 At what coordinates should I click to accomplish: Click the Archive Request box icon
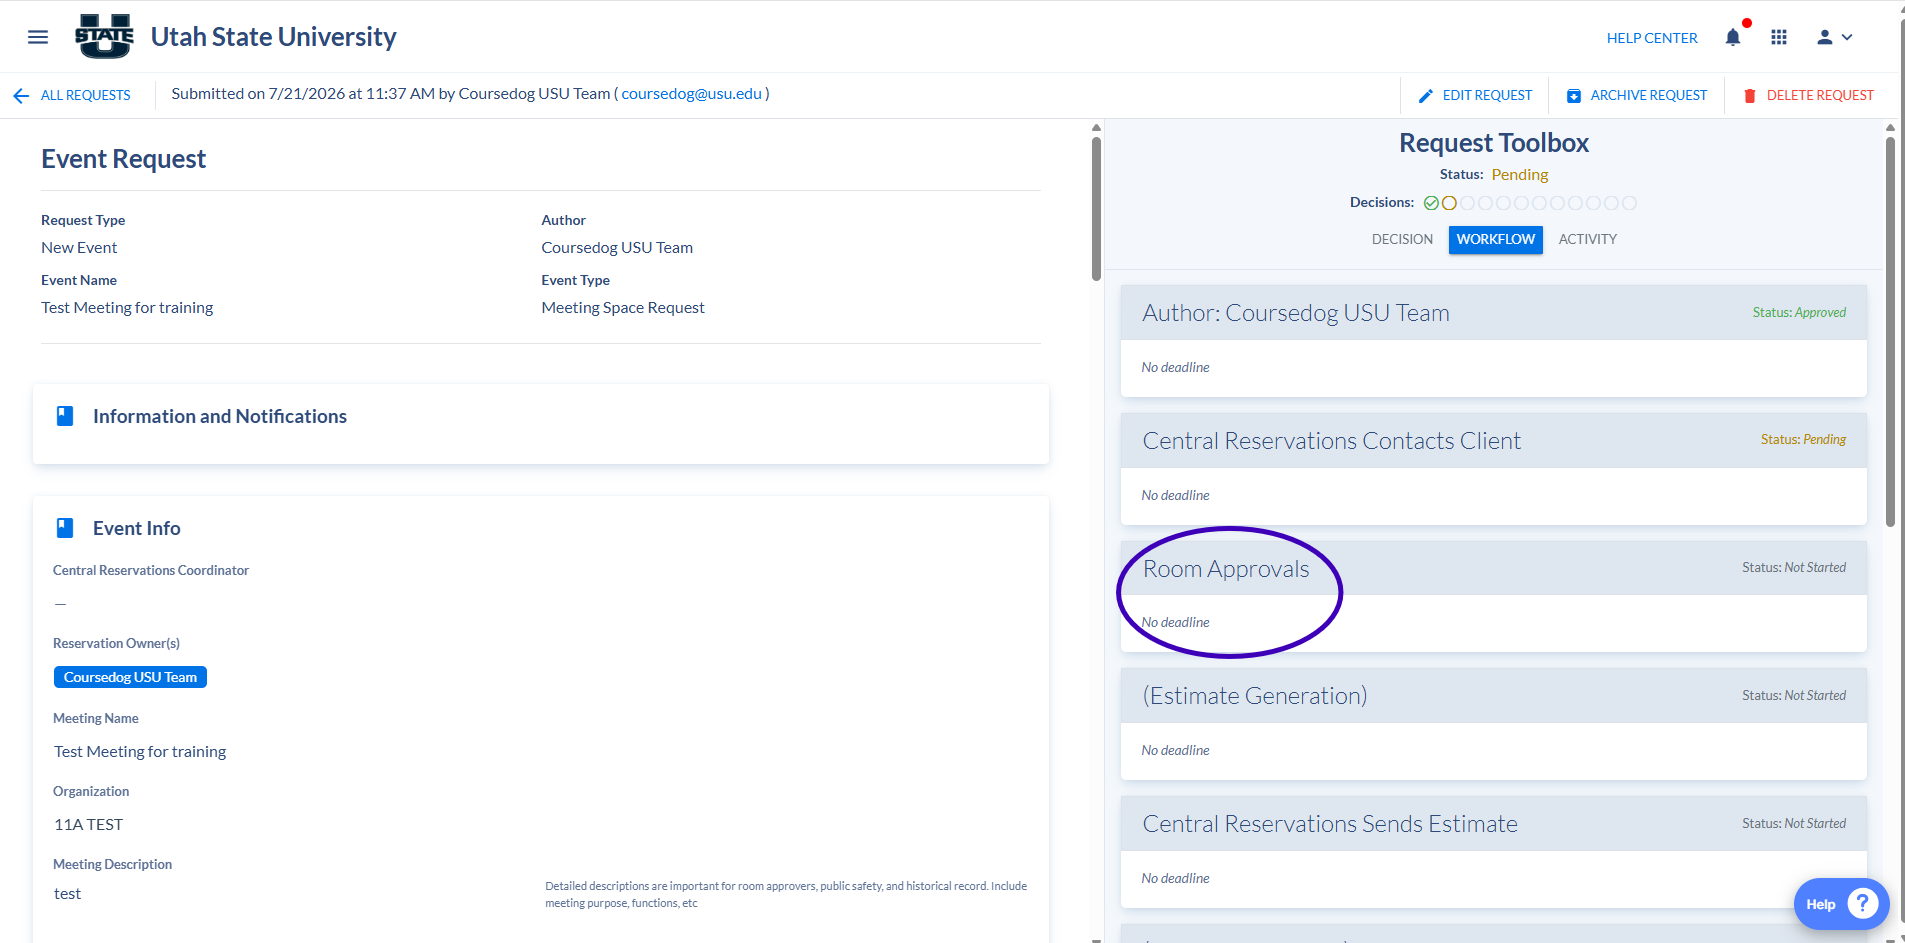pyautogui.click(x=1574, y=96)
